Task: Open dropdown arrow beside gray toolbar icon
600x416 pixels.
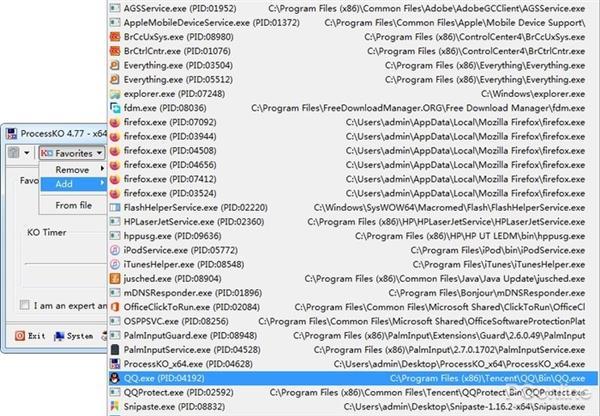Action: 27,153
